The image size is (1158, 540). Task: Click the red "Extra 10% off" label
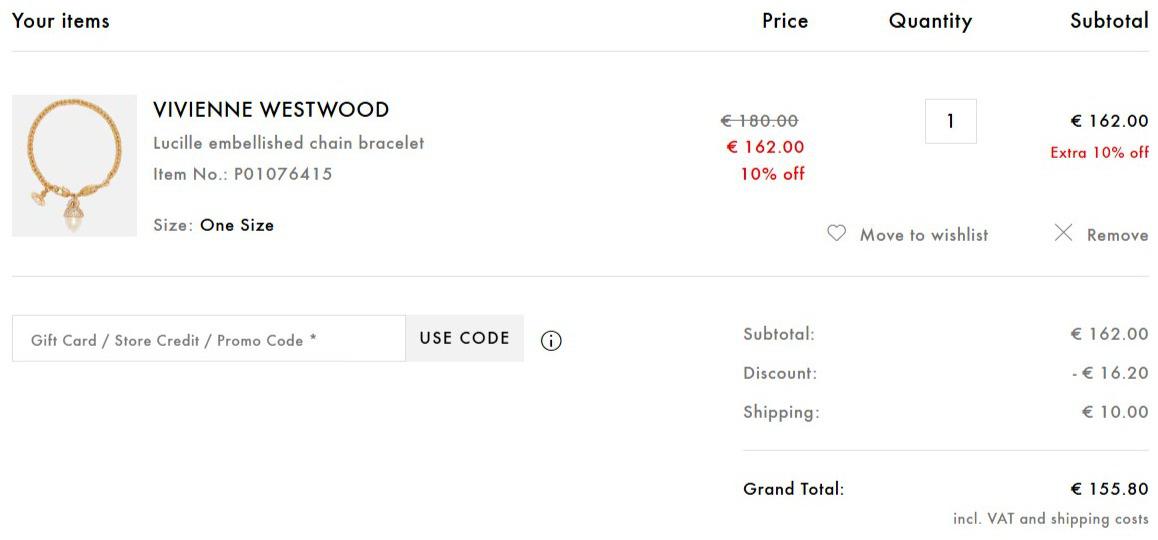pyautogui.click(x=1099, y=153)
